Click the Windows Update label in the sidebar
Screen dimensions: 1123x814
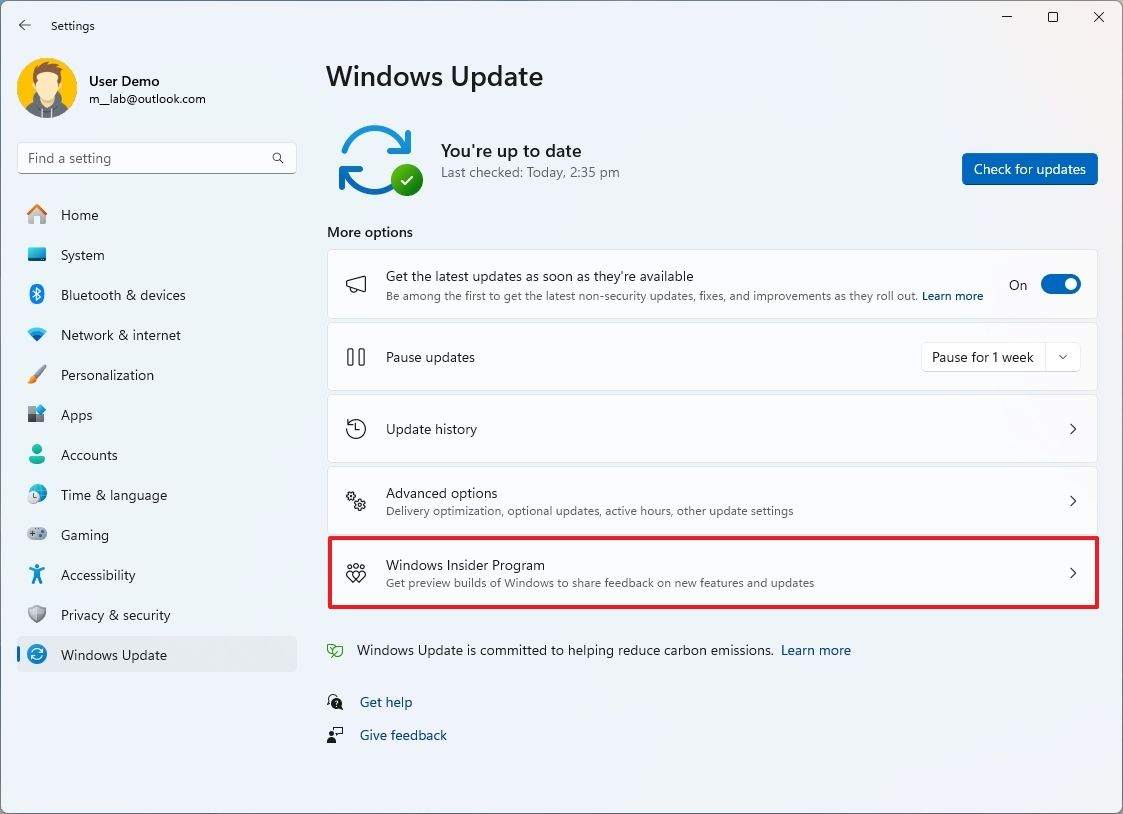pos(114,655)
